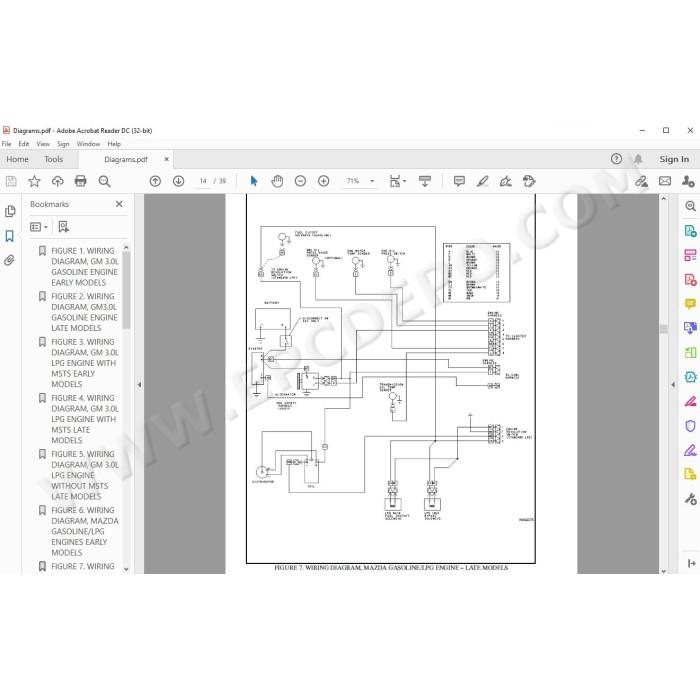Open the Attachments paperclip panel

[10, 260]
